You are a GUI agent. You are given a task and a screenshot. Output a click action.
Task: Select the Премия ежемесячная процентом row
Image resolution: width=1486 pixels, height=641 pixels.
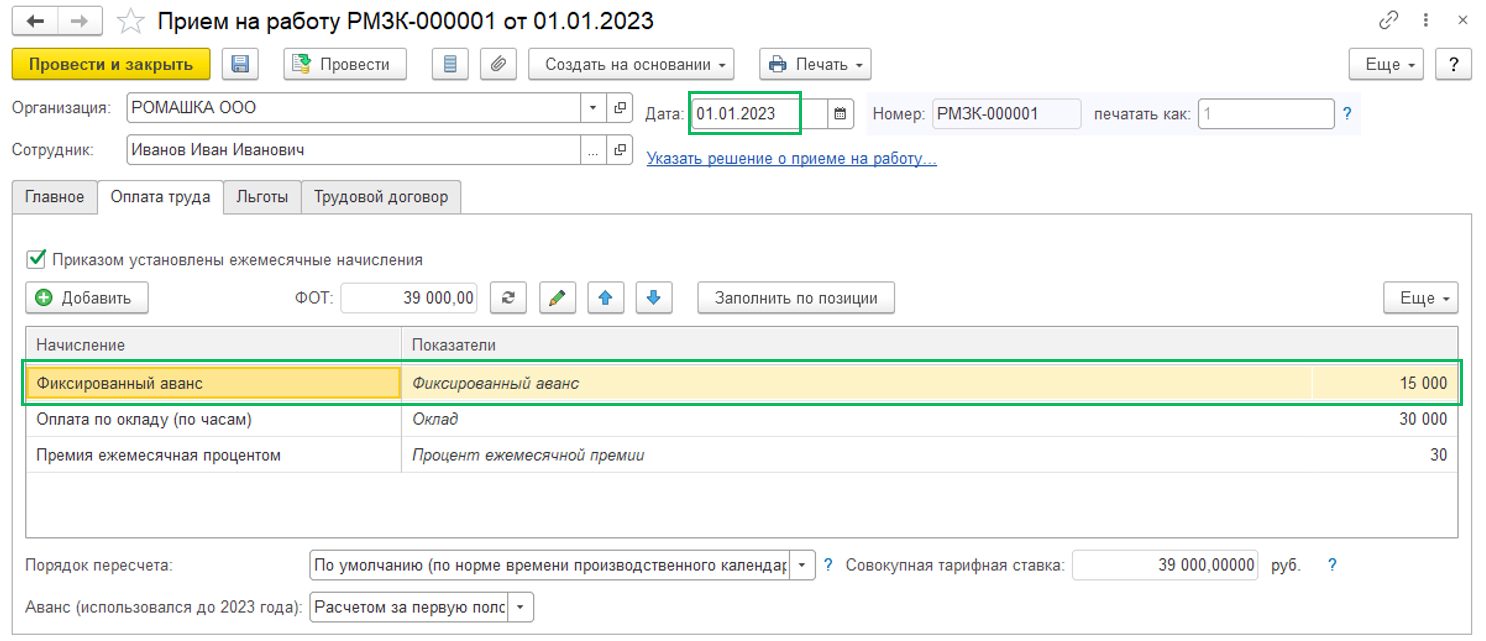pyautogui.click(x=741, y=455)
